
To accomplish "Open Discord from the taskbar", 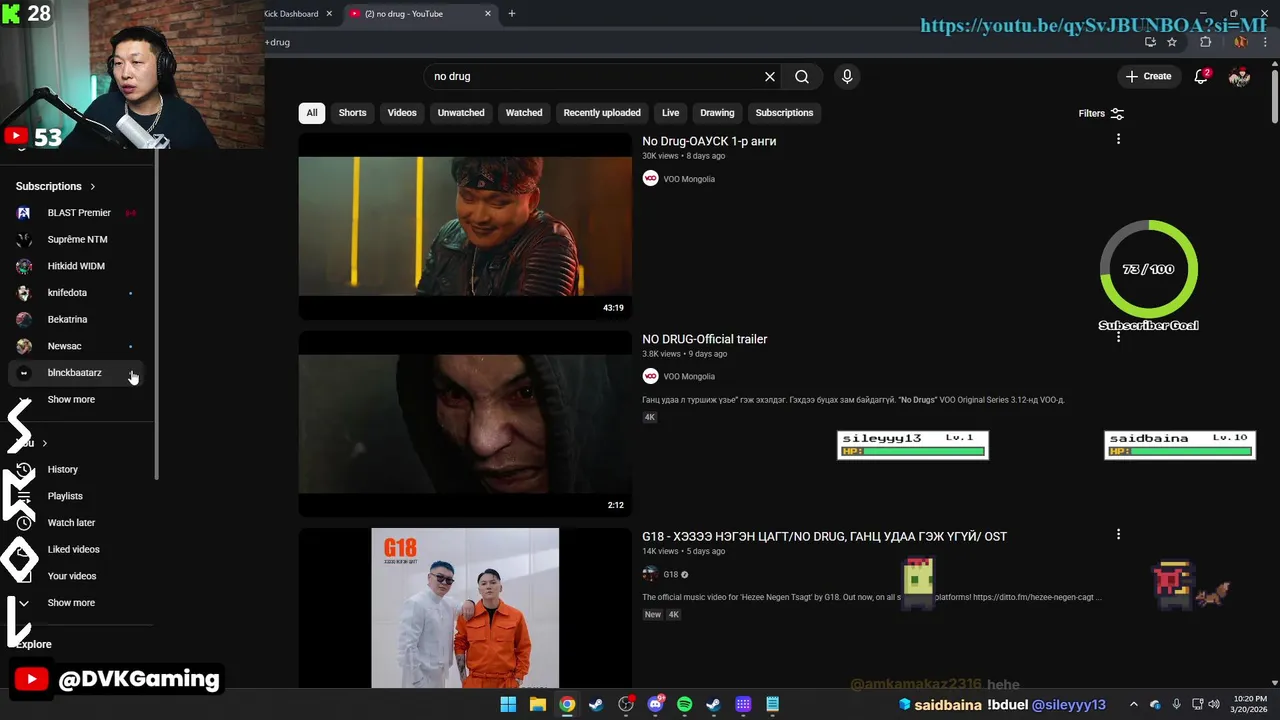I will (655, 704).
